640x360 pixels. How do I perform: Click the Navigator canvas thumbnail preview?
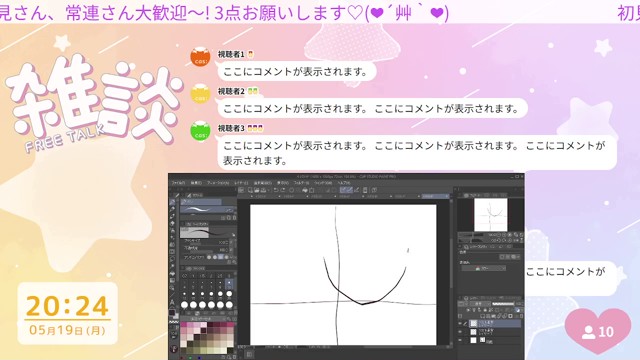(491, 214)
